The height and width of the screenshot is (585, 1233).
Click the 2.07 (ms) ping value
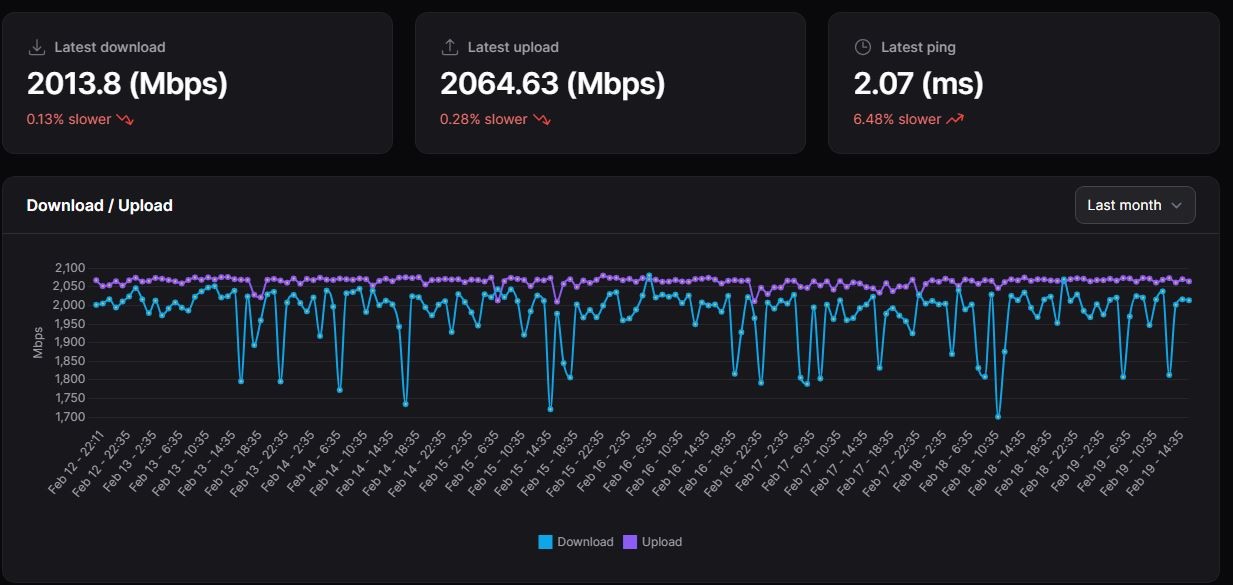918,84
